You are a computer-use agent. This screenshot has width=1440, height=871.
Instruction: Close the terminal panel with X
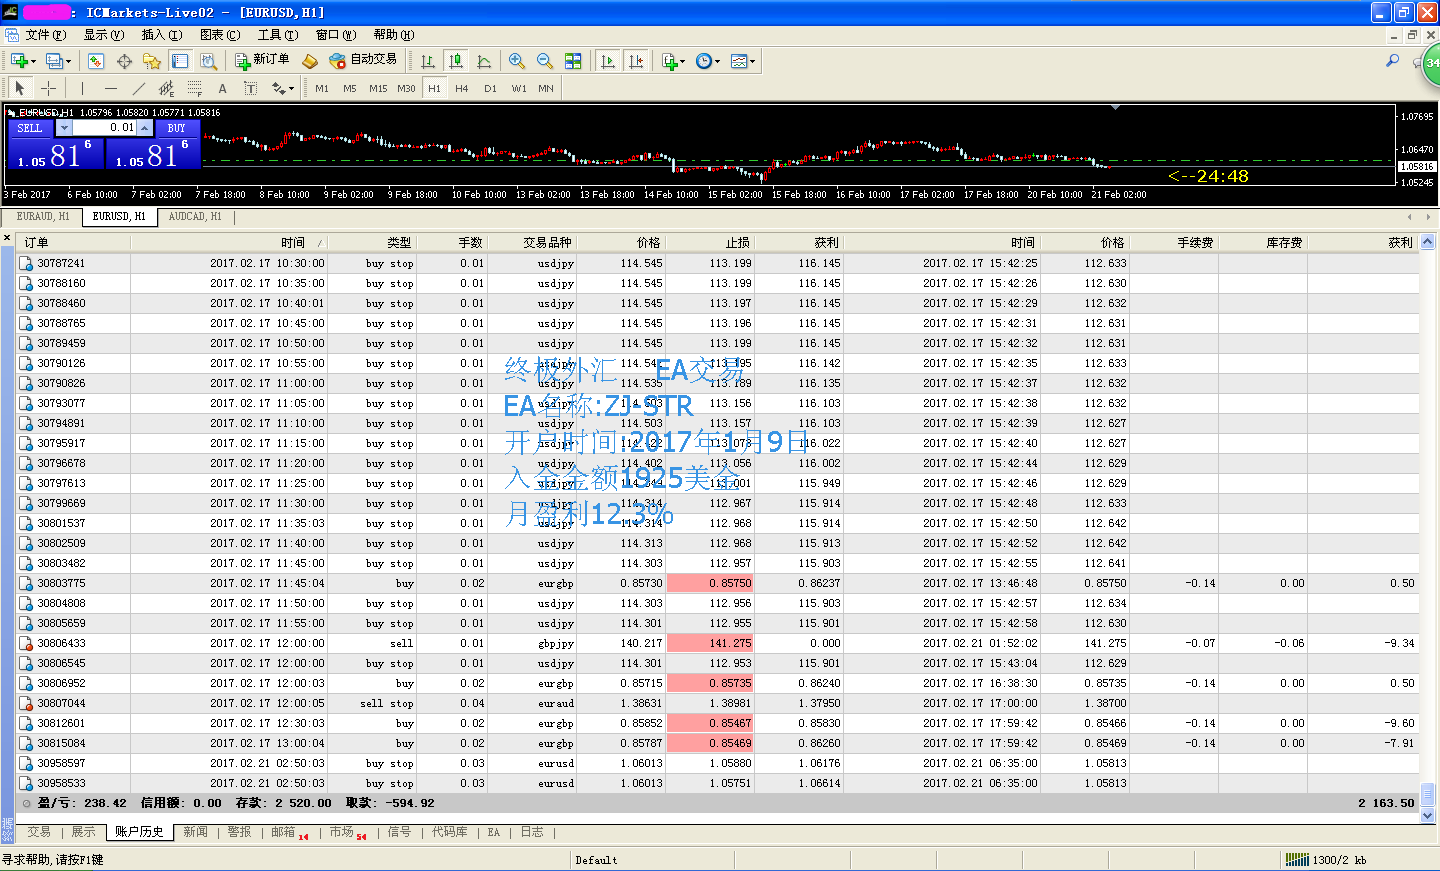pos(7,239)
